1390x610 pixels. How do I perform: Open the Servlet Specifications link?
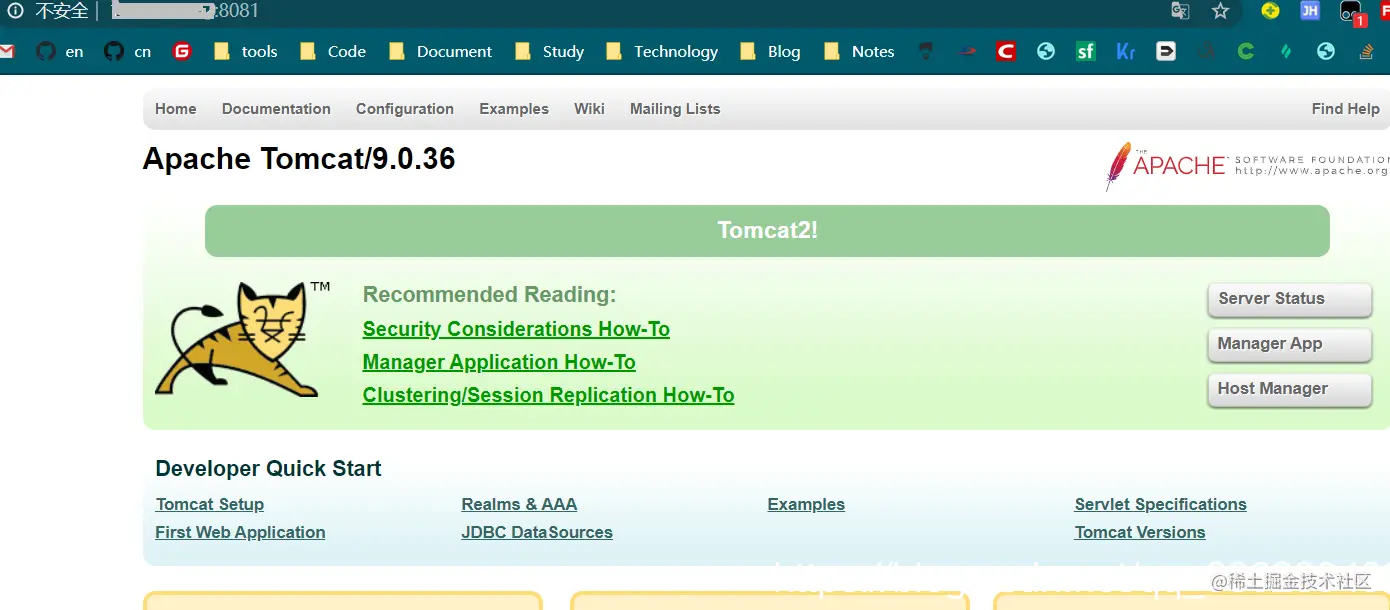point(1161,505)
